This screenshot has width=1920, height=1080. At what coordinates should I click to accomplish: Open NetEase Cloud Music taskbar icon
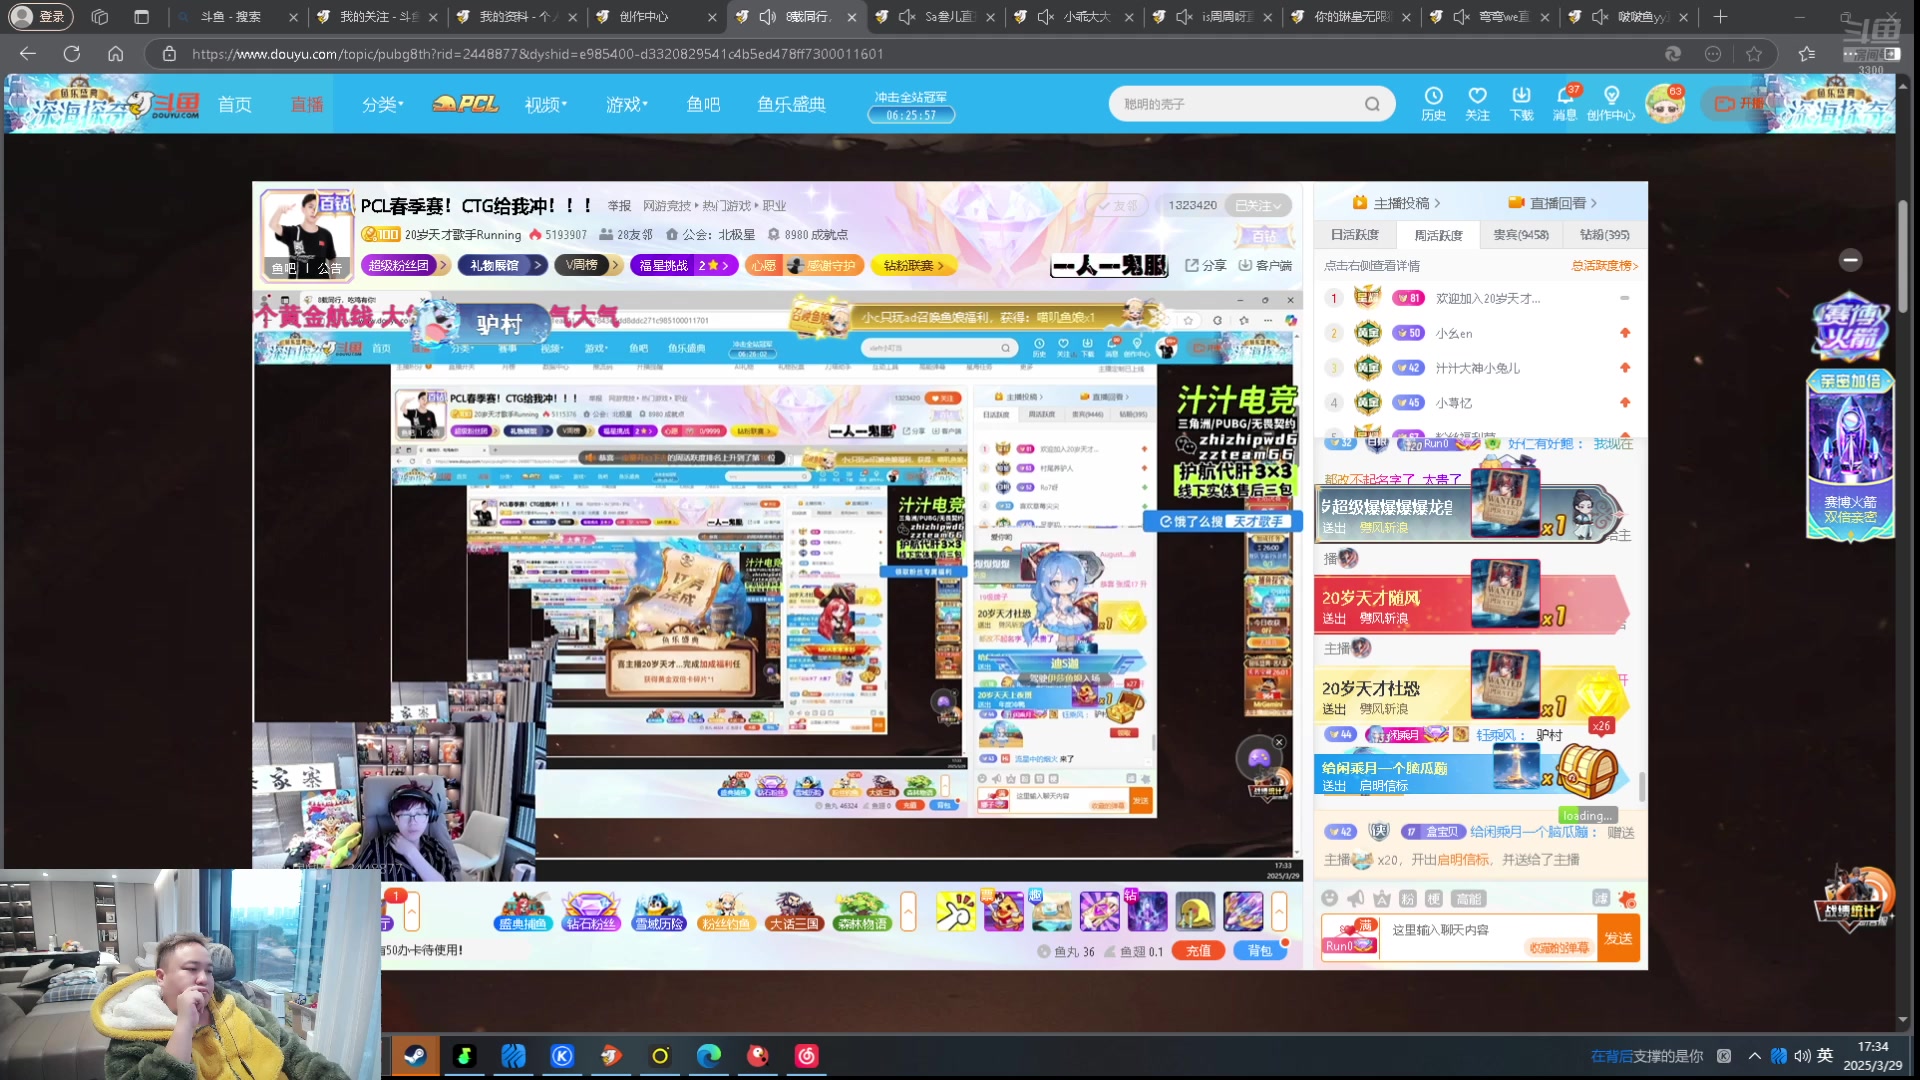pyautogui.click(x=807, y=1055)
